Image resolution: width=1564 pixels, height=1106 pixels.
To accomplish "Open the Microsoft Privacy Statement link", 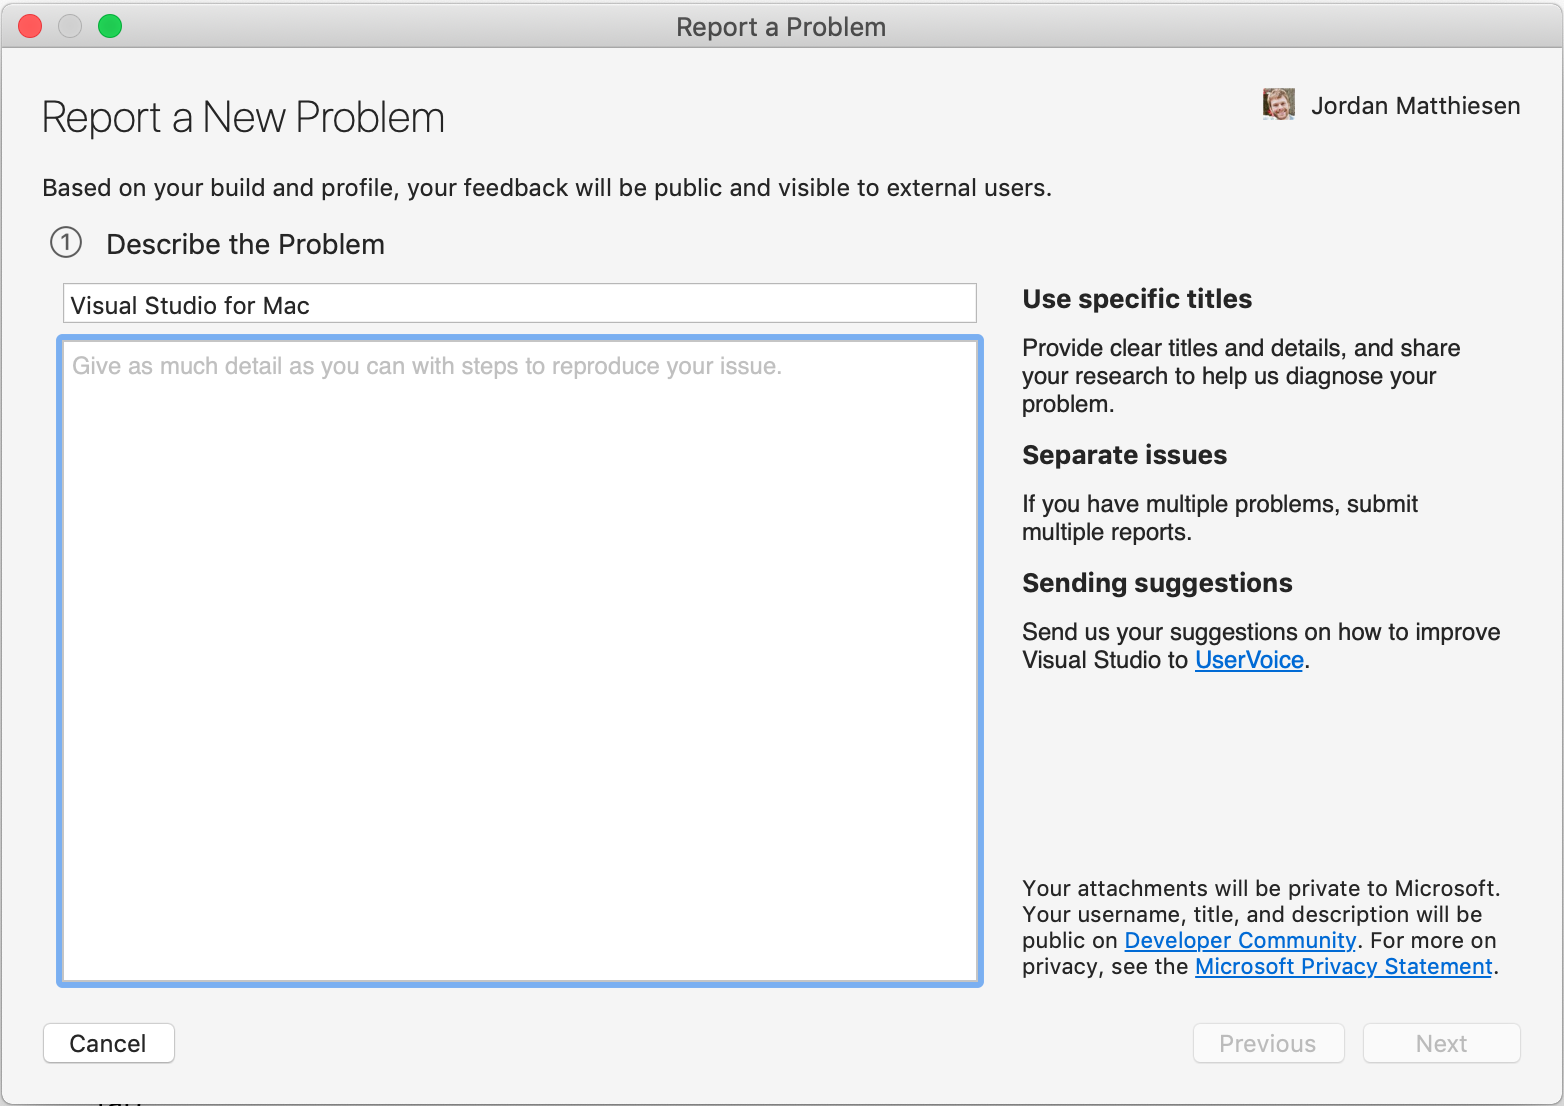I will pyautogui.click(x=1343, y=966).
